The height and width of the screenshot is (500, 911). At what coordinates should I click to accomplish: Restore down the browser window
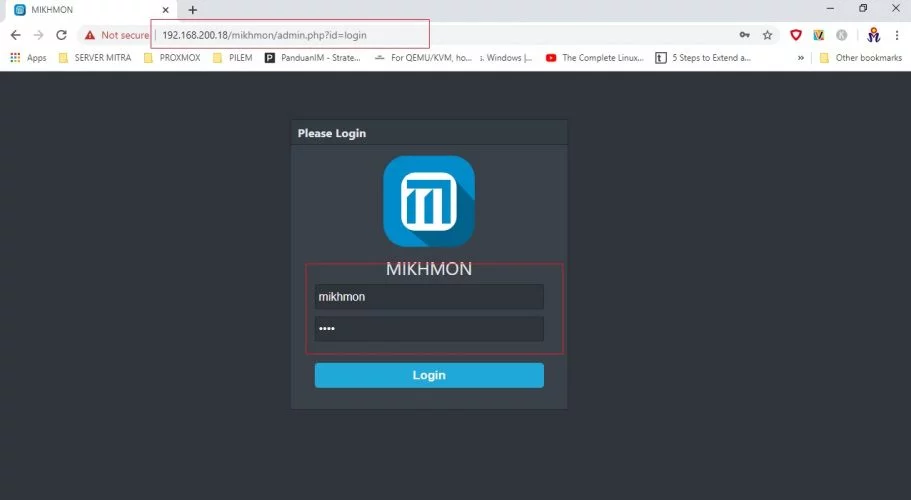point(863,9)
